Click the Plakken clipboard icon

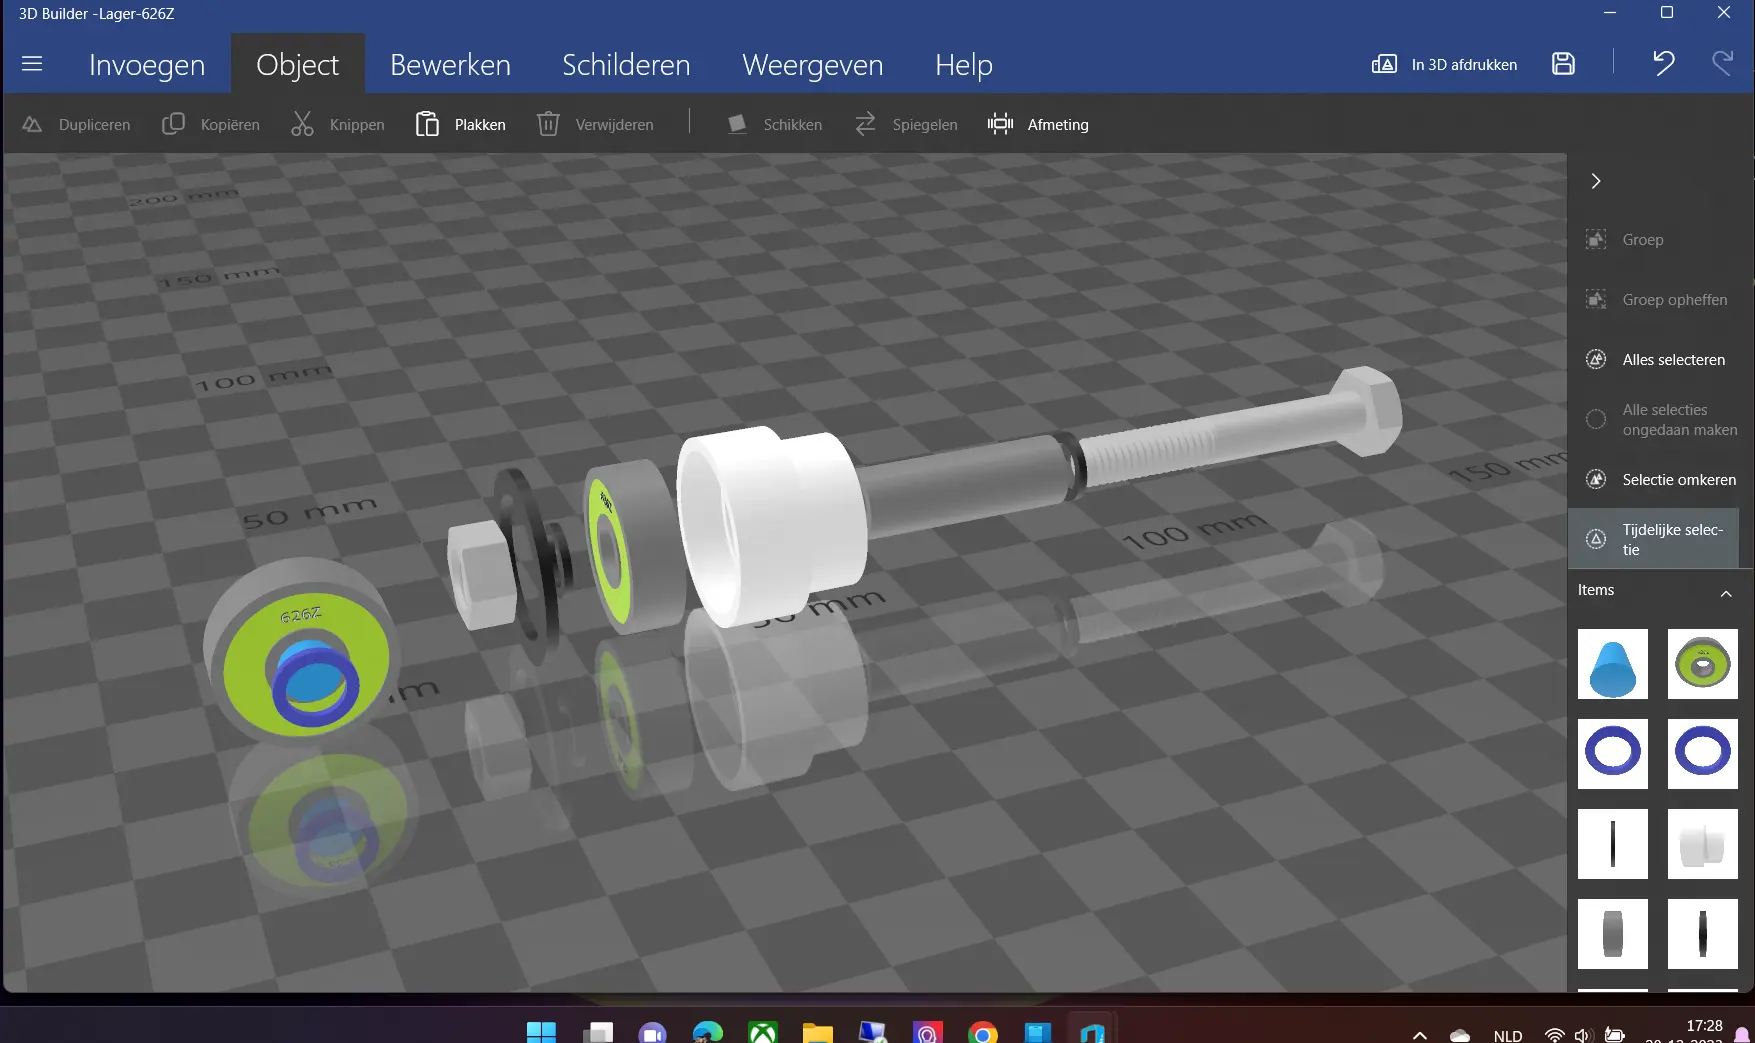427,124
